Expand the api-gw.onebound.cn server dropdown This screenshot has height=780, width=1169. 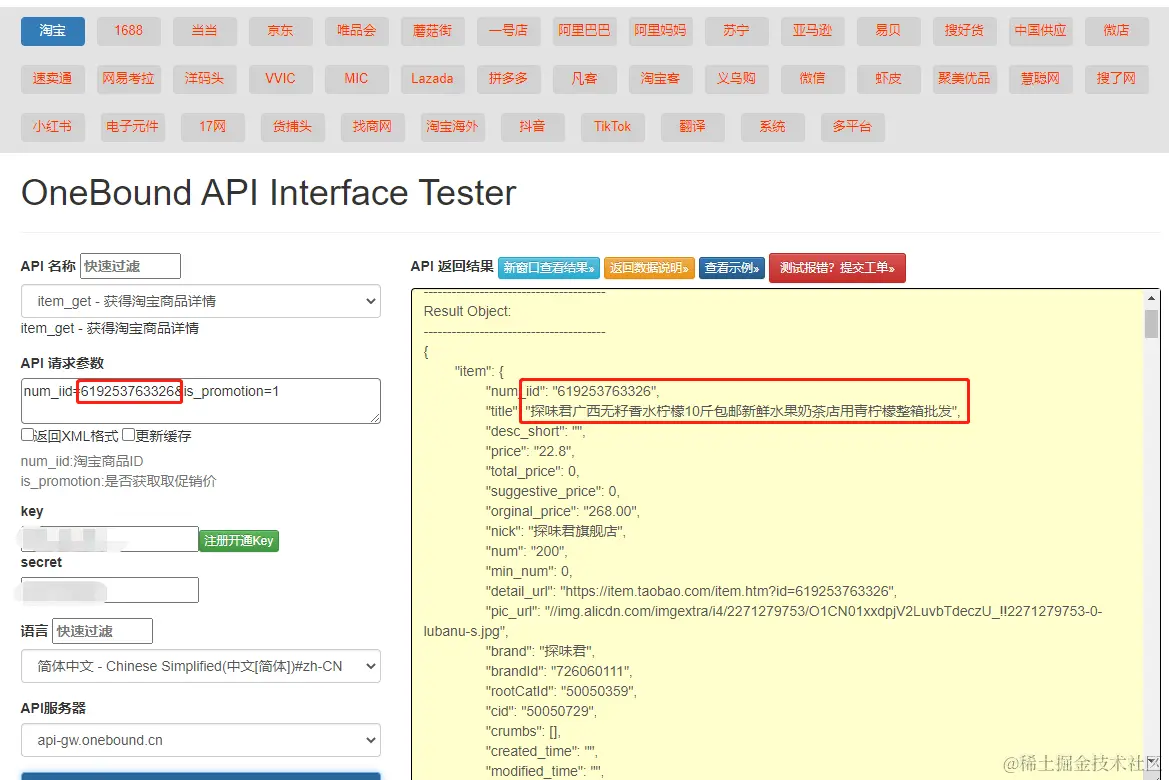(x=201, y=740)
